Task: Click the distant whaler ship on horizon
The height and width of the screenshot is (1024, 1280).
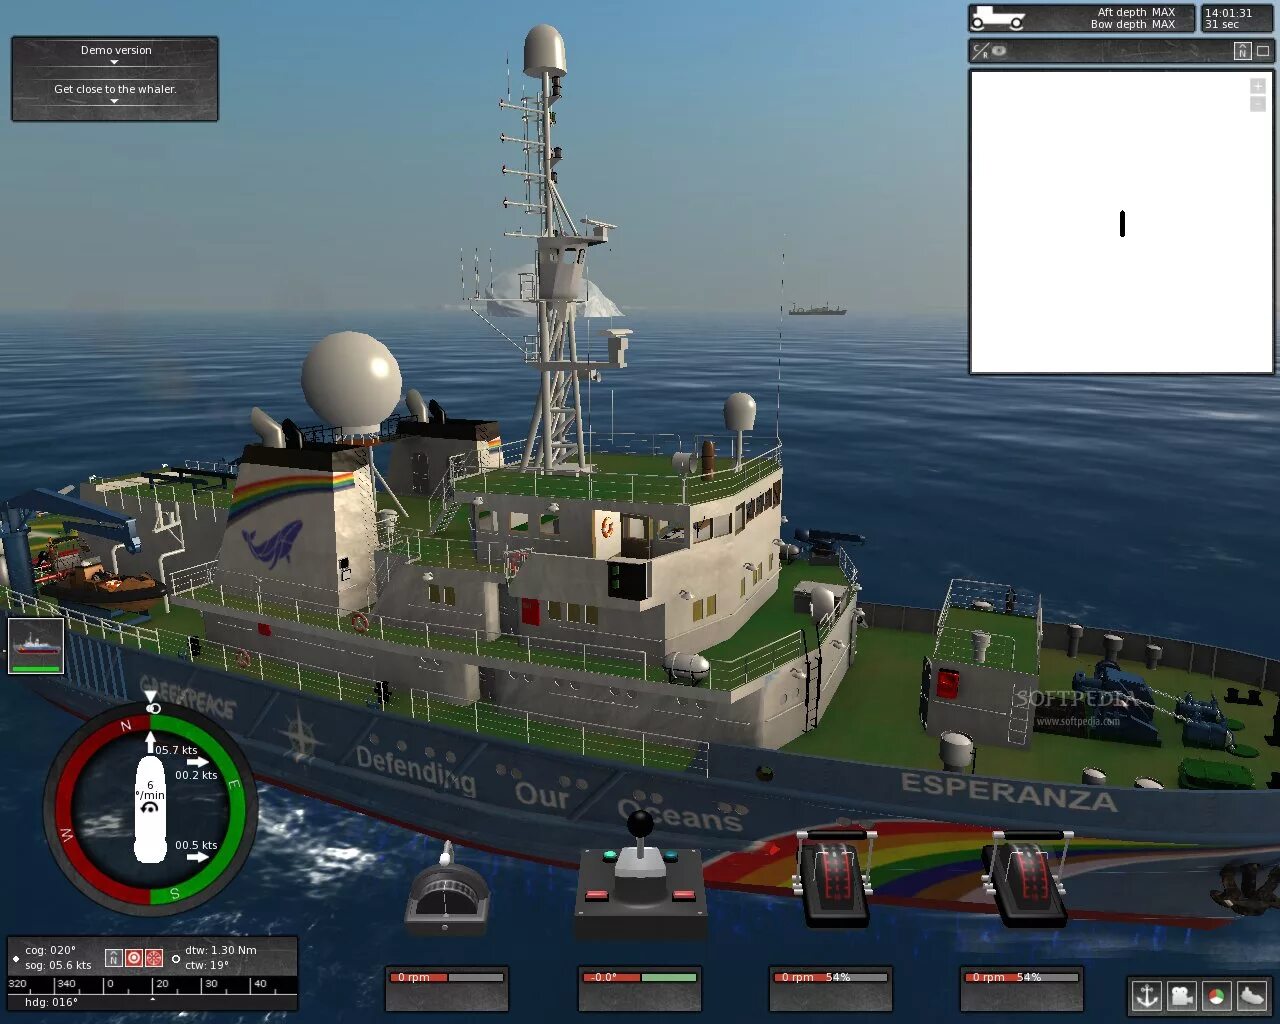Action: pos(817,309)
